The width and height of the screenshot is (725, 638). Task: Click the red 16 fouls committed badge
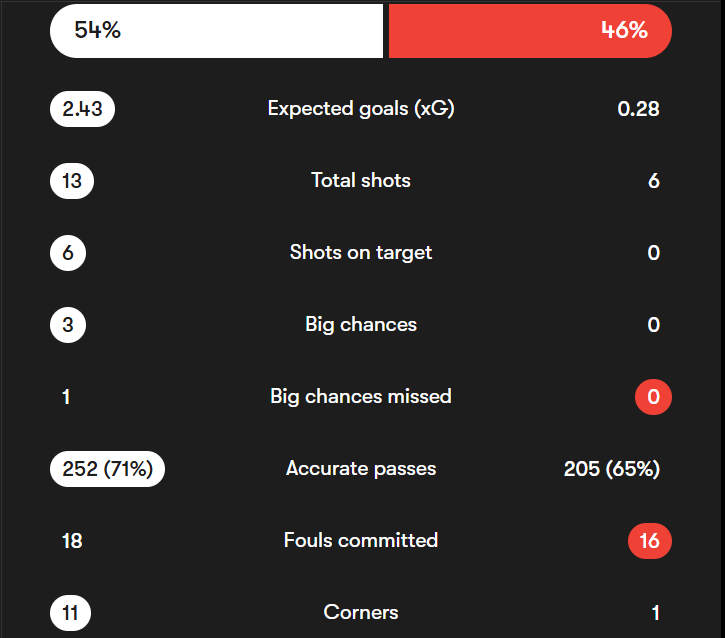coord(649,541)
